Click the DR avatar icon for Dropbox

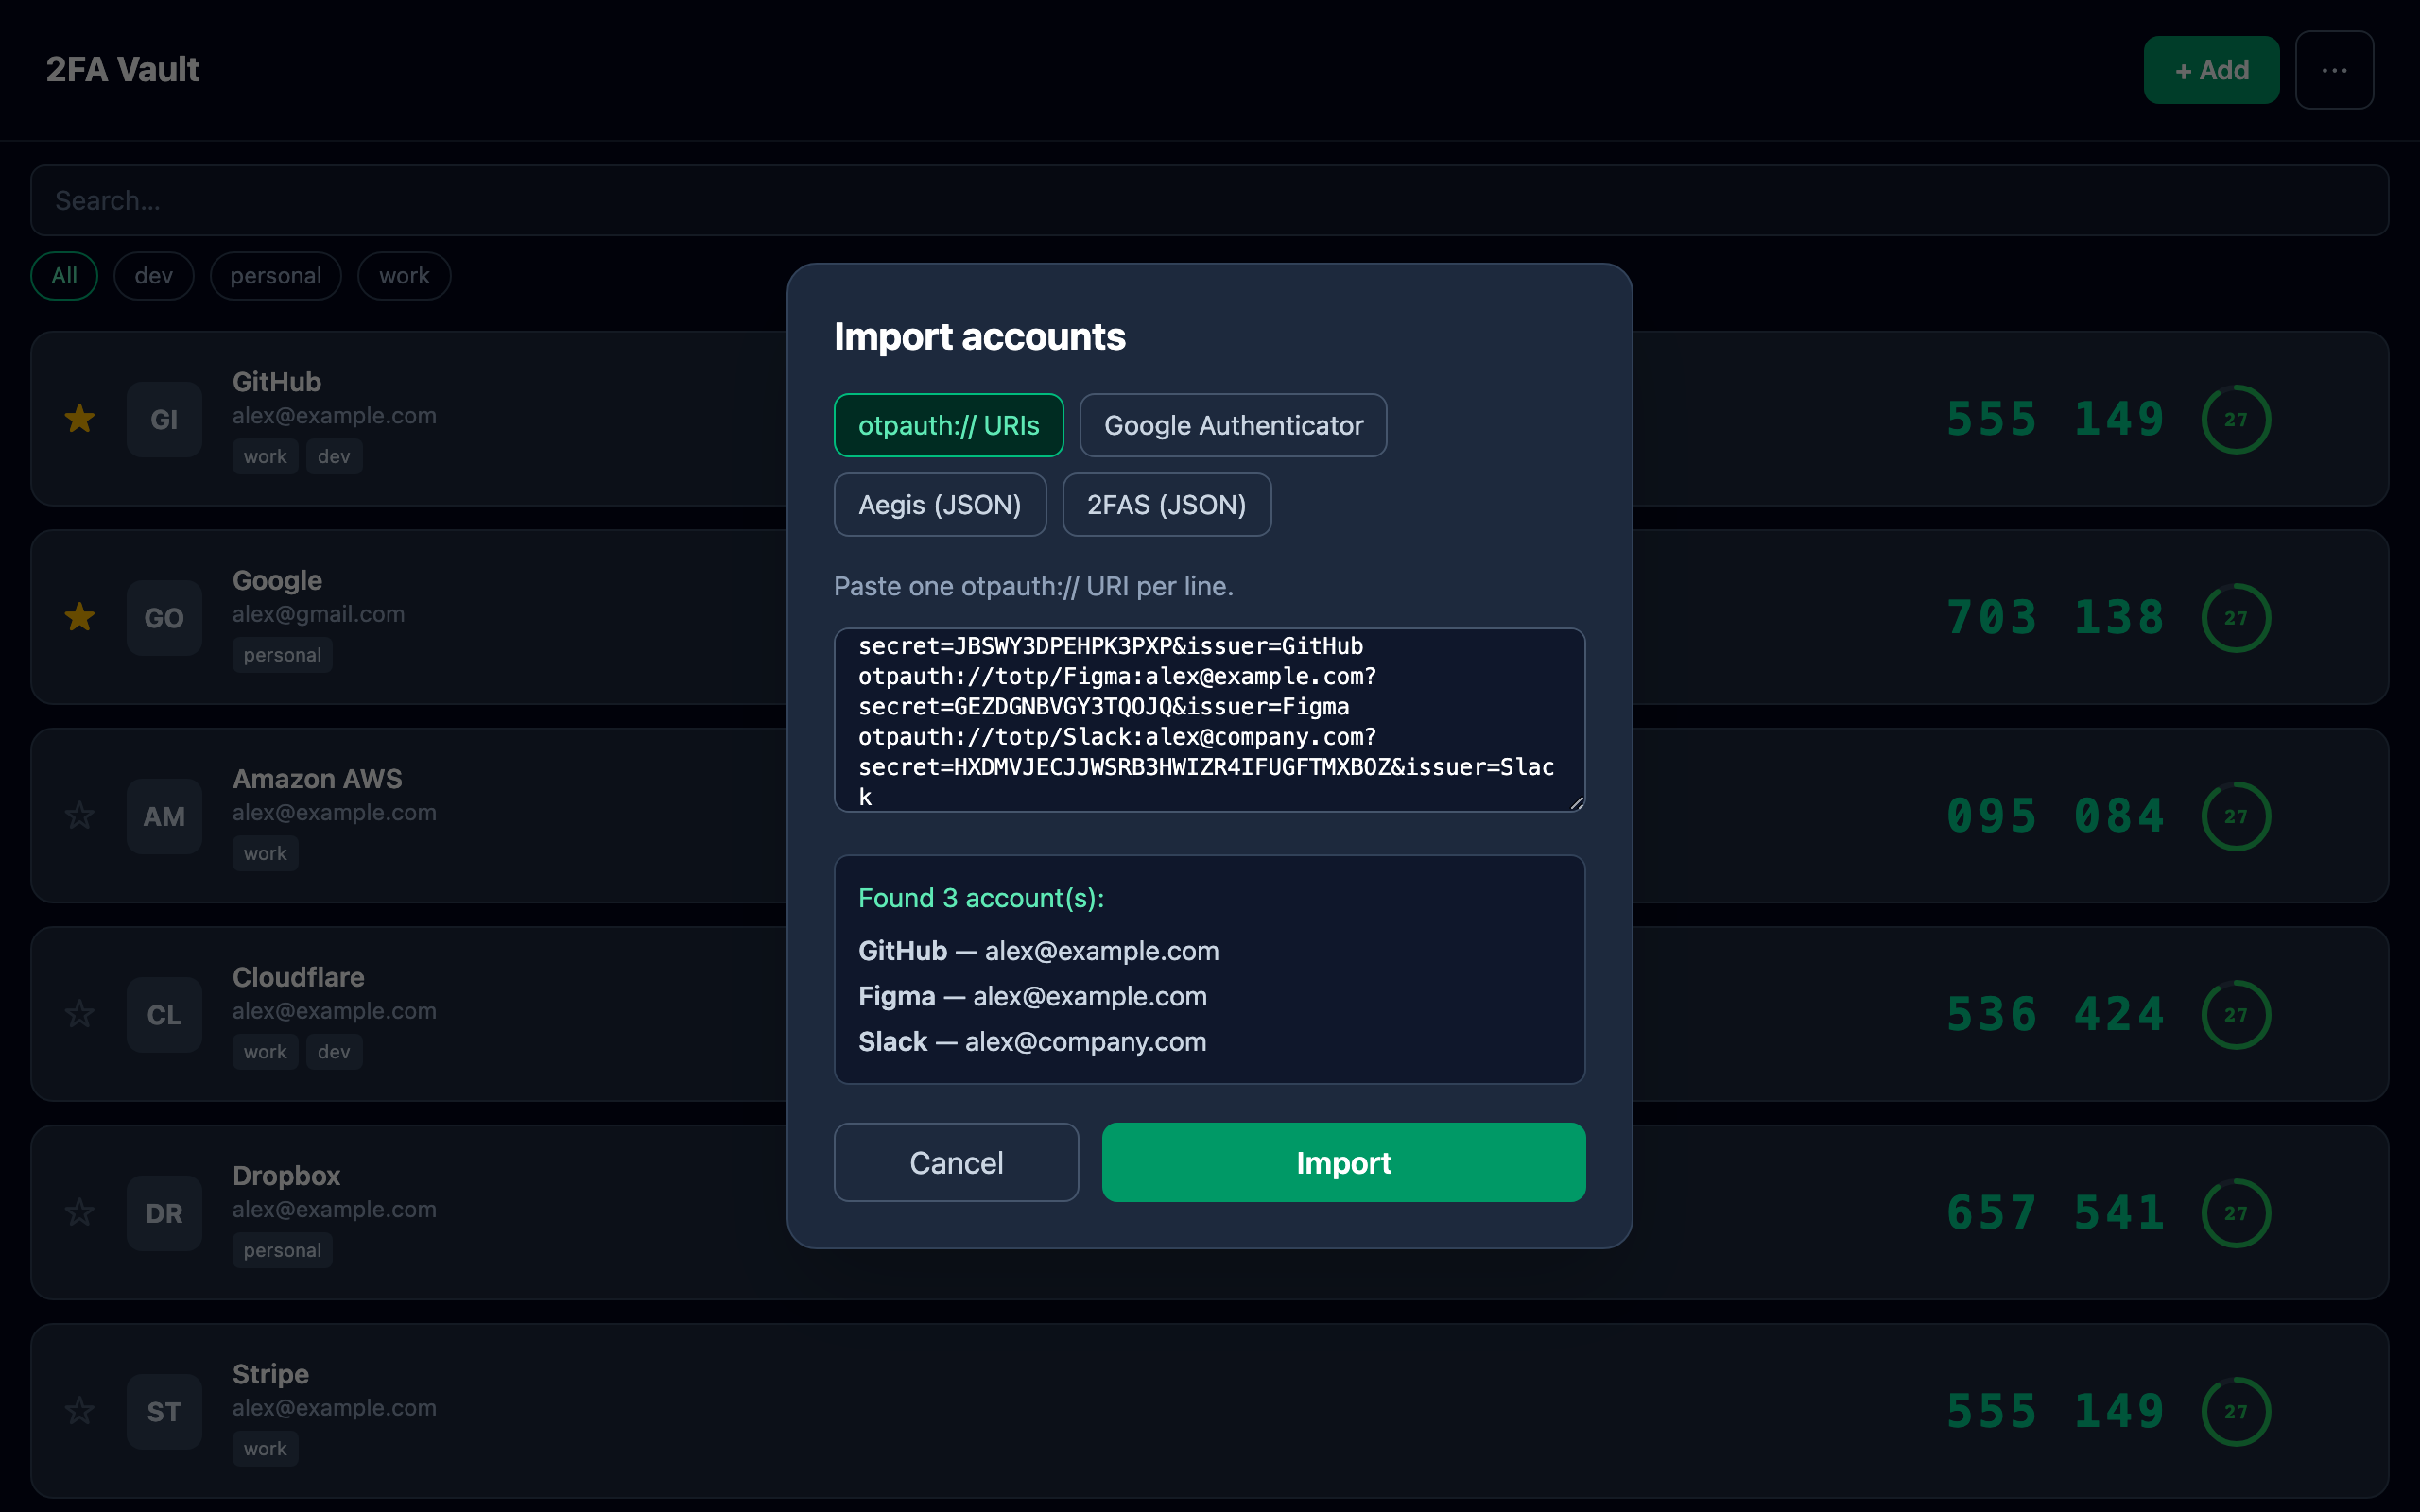pyautogui.click(x=164, y=1213)
